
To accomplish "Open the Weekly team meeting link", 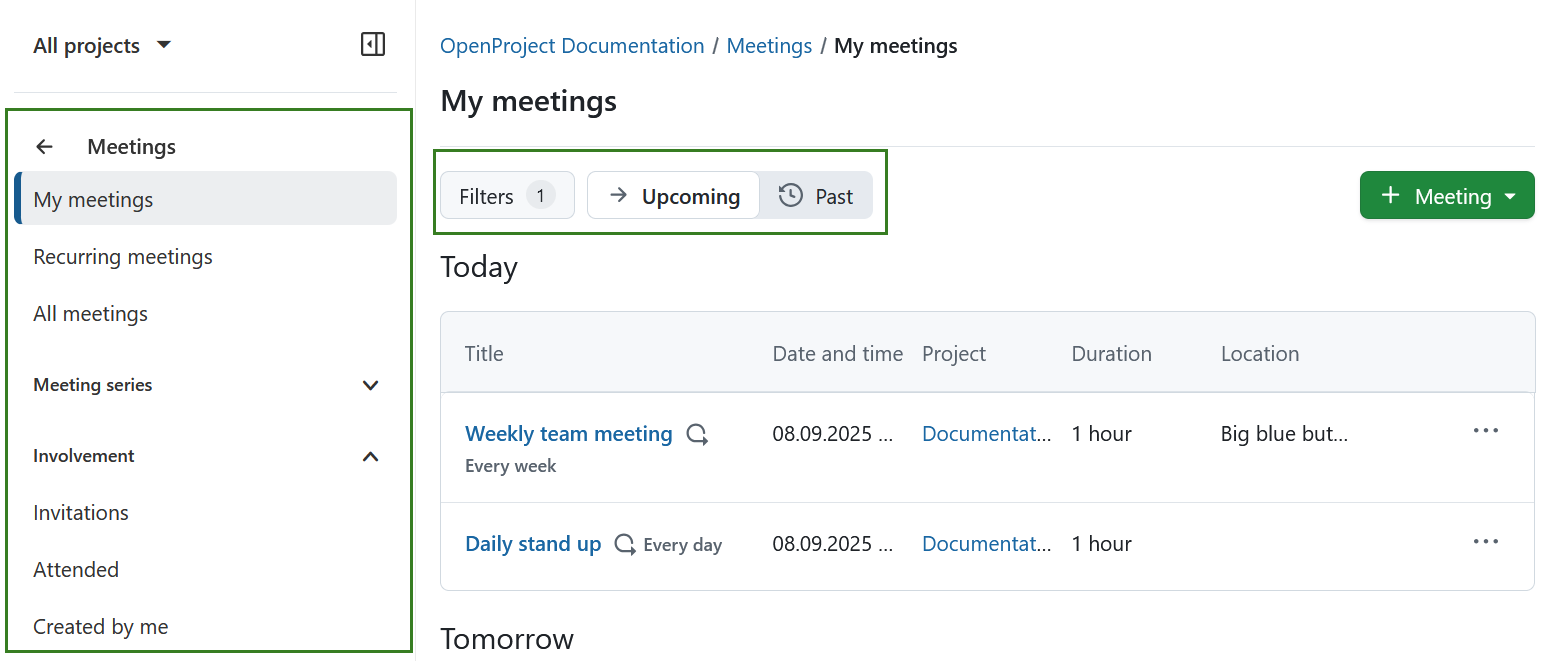I will [568, 433].
